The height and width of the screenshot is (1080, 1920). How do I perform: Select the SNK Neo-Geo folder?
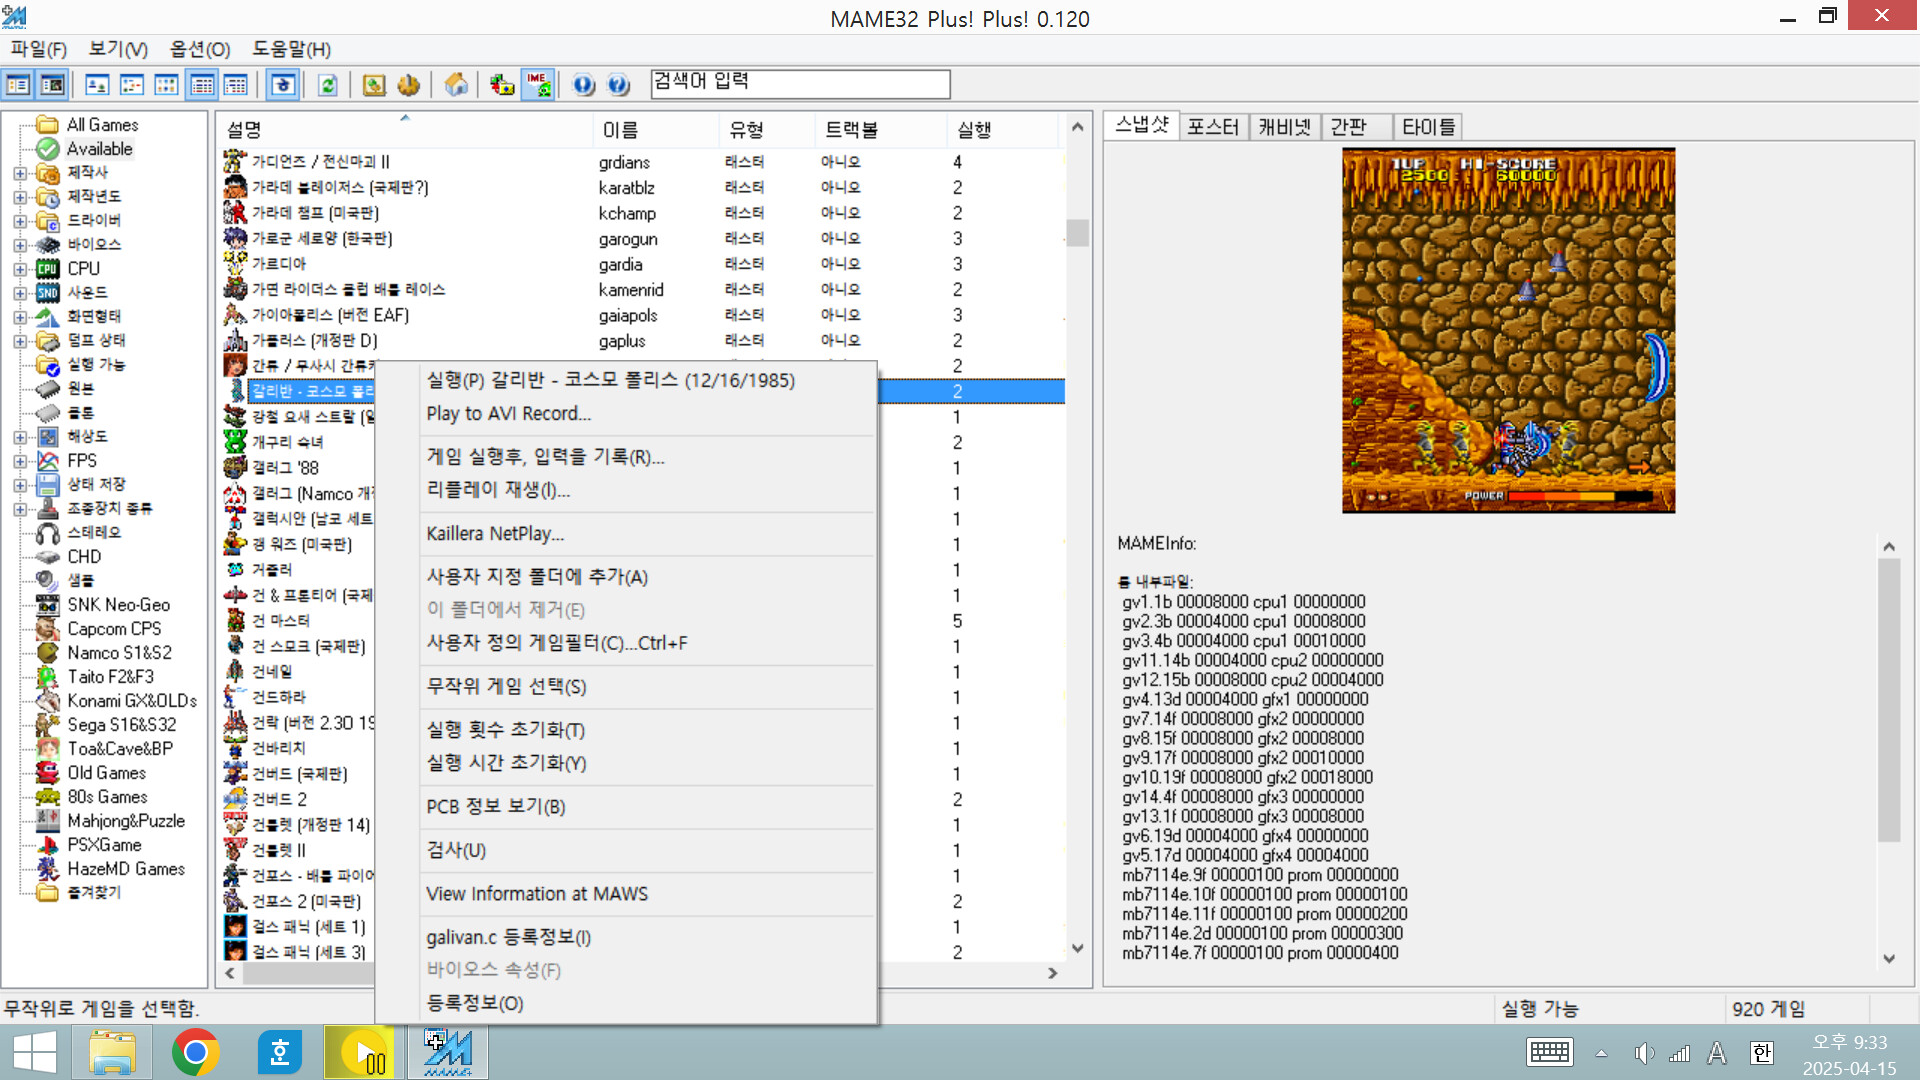coord(118,605)
